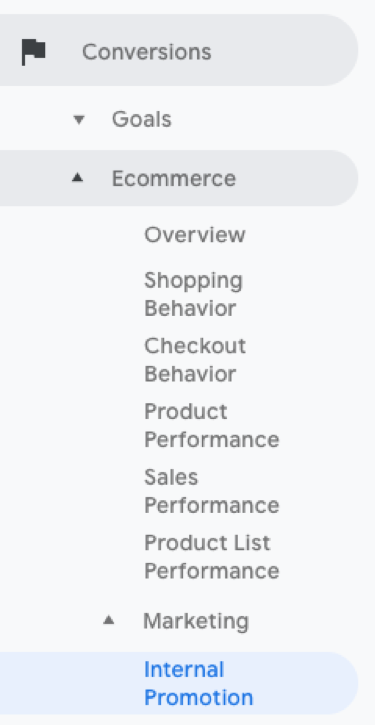View the Sales Performance report
The height and width of the screenshot is (725, 375).
click(x=212, y=491)
